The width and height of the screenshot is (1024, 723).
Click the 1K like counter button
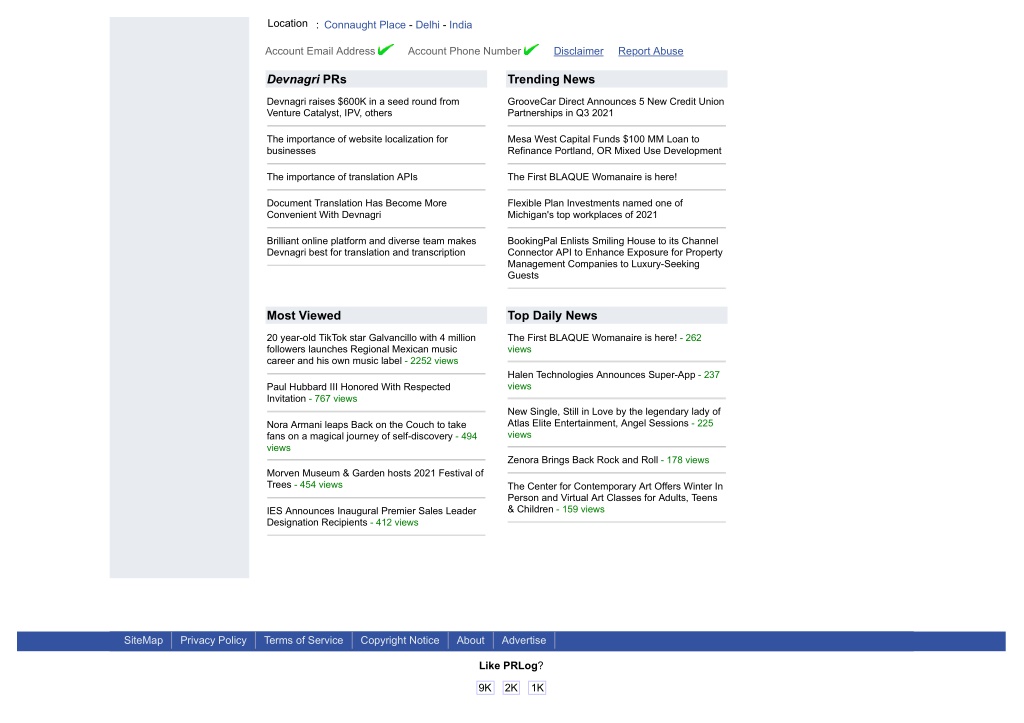[x=537, y=688]
